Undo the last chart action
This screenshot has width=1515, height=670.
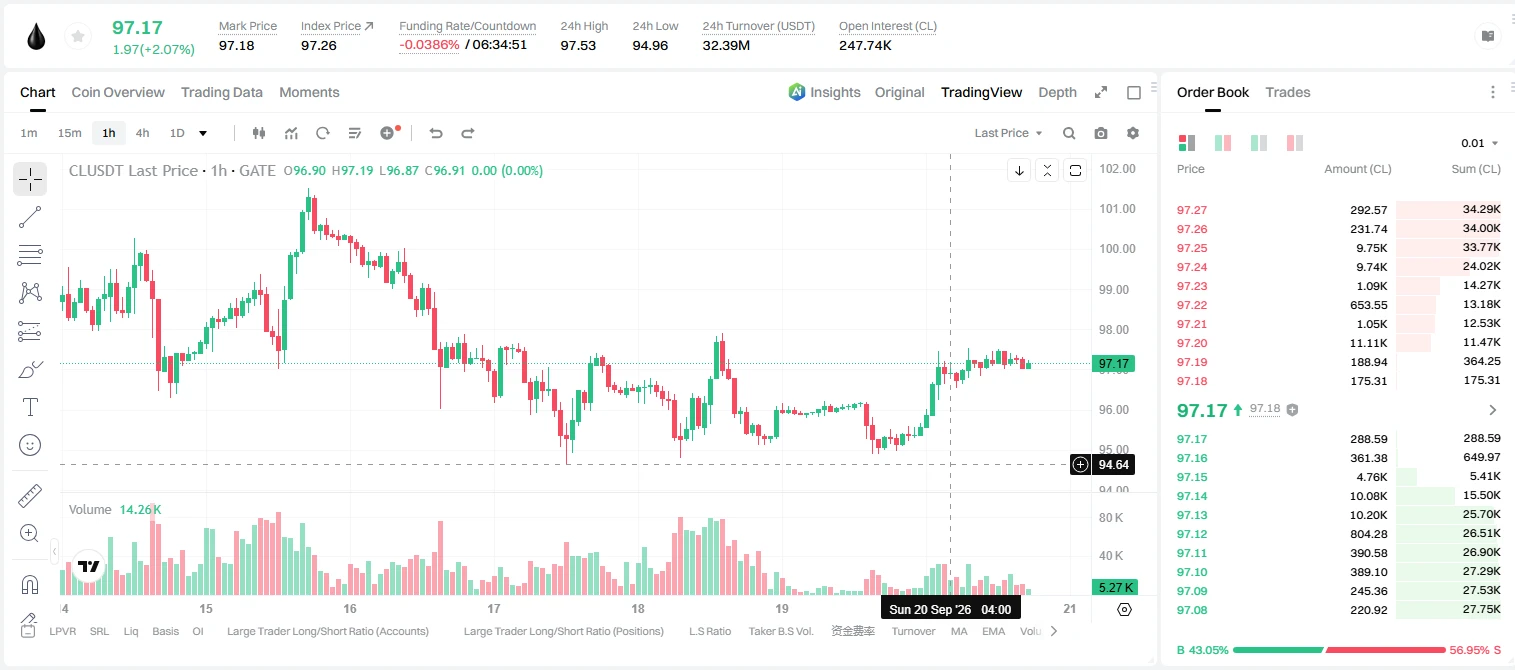coord(435,133)
